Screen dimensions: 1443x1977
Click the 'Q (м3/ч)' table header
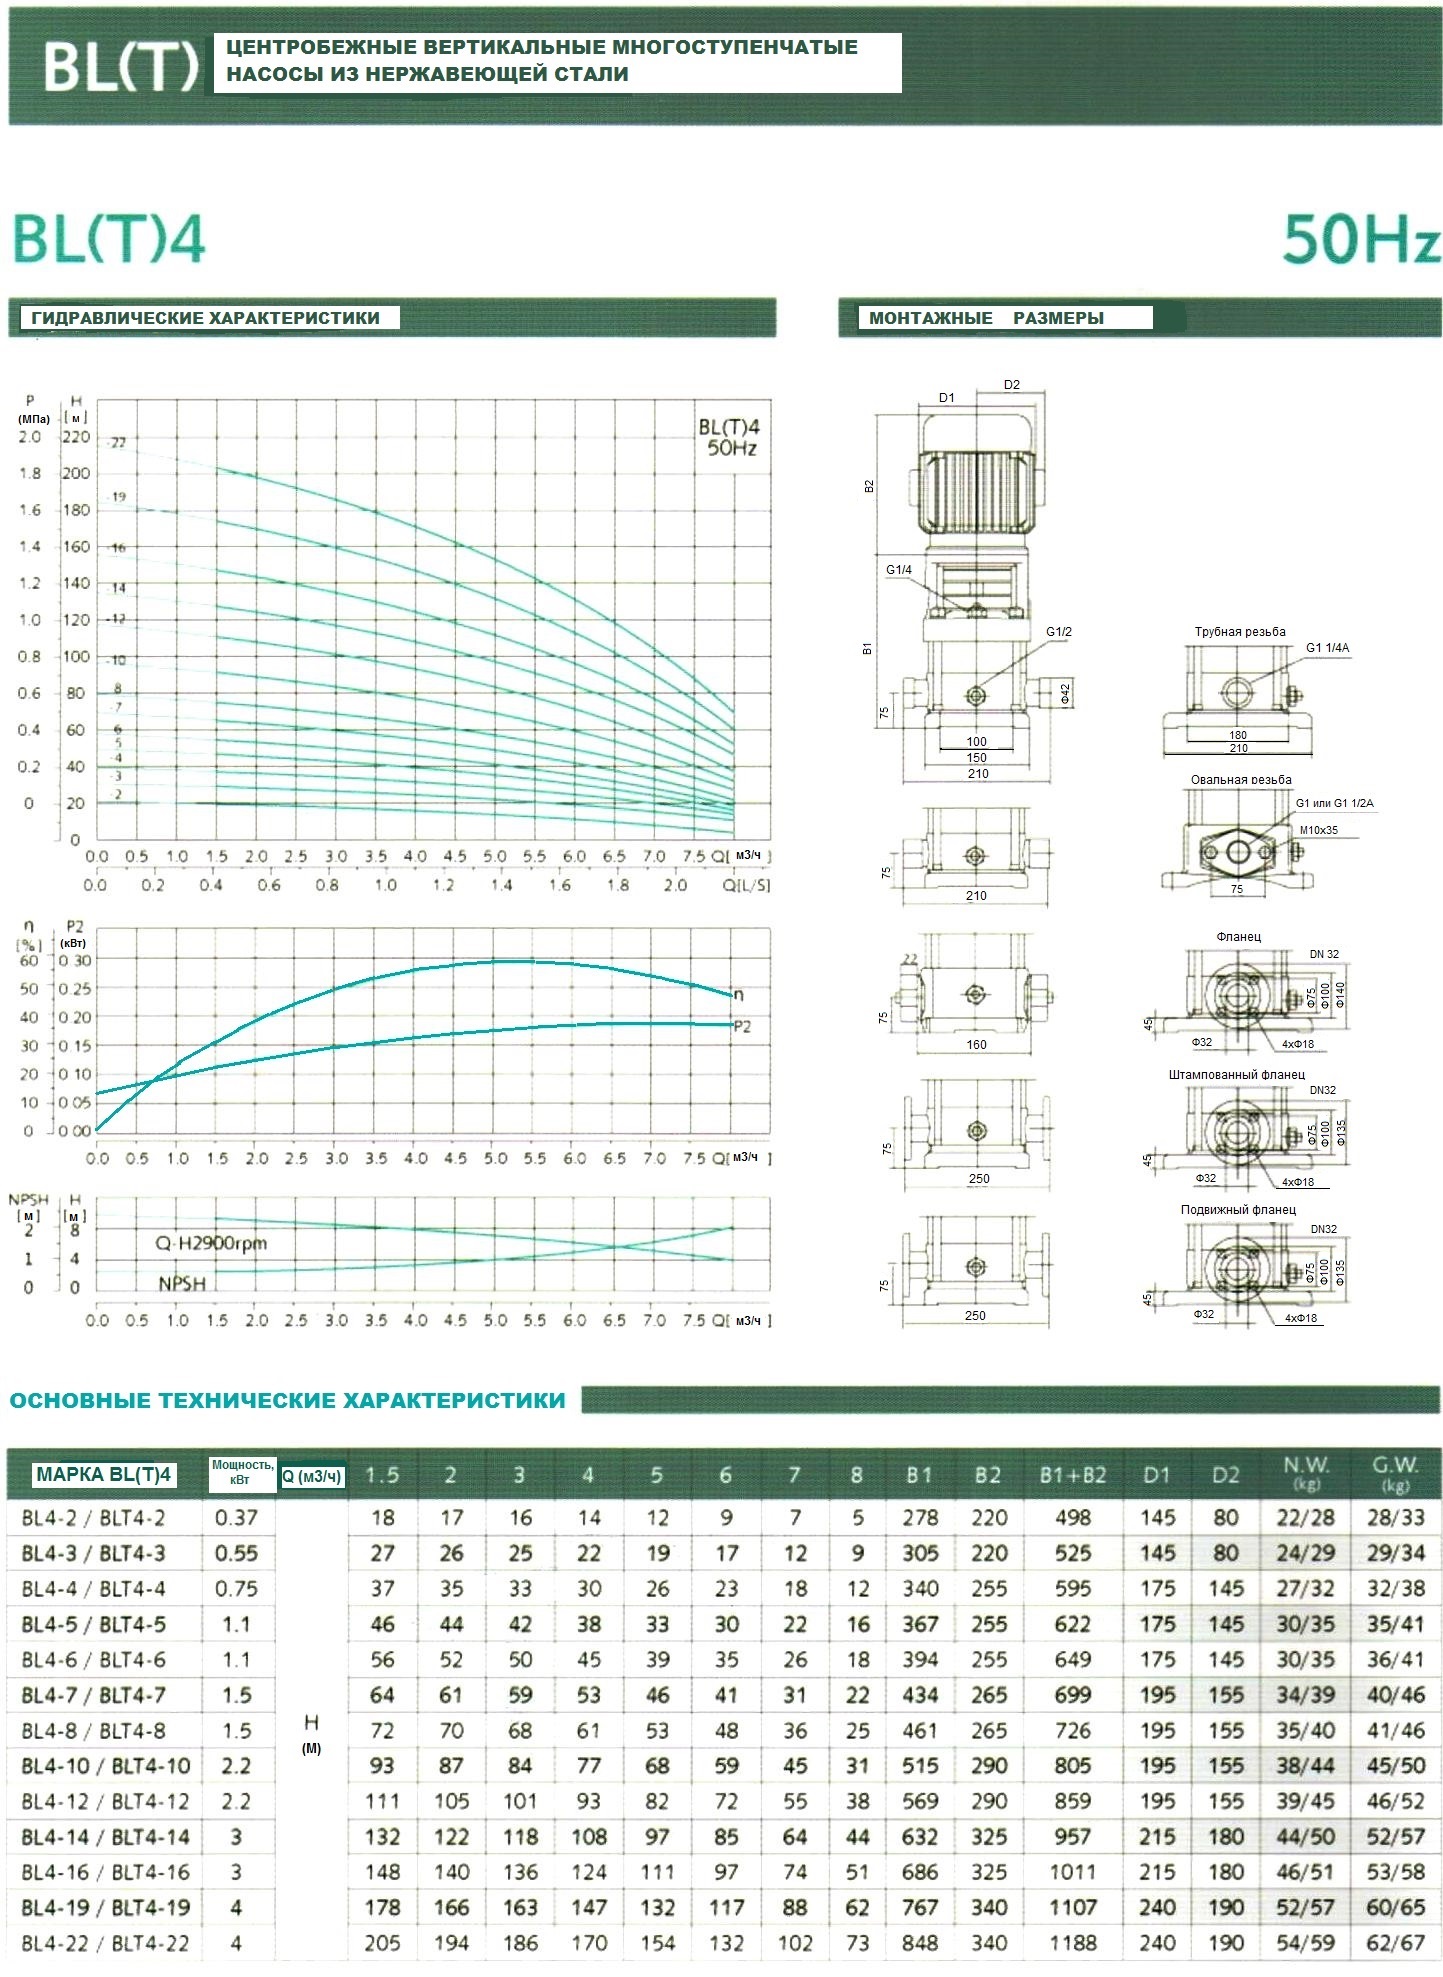click(x=312, y=1476)
